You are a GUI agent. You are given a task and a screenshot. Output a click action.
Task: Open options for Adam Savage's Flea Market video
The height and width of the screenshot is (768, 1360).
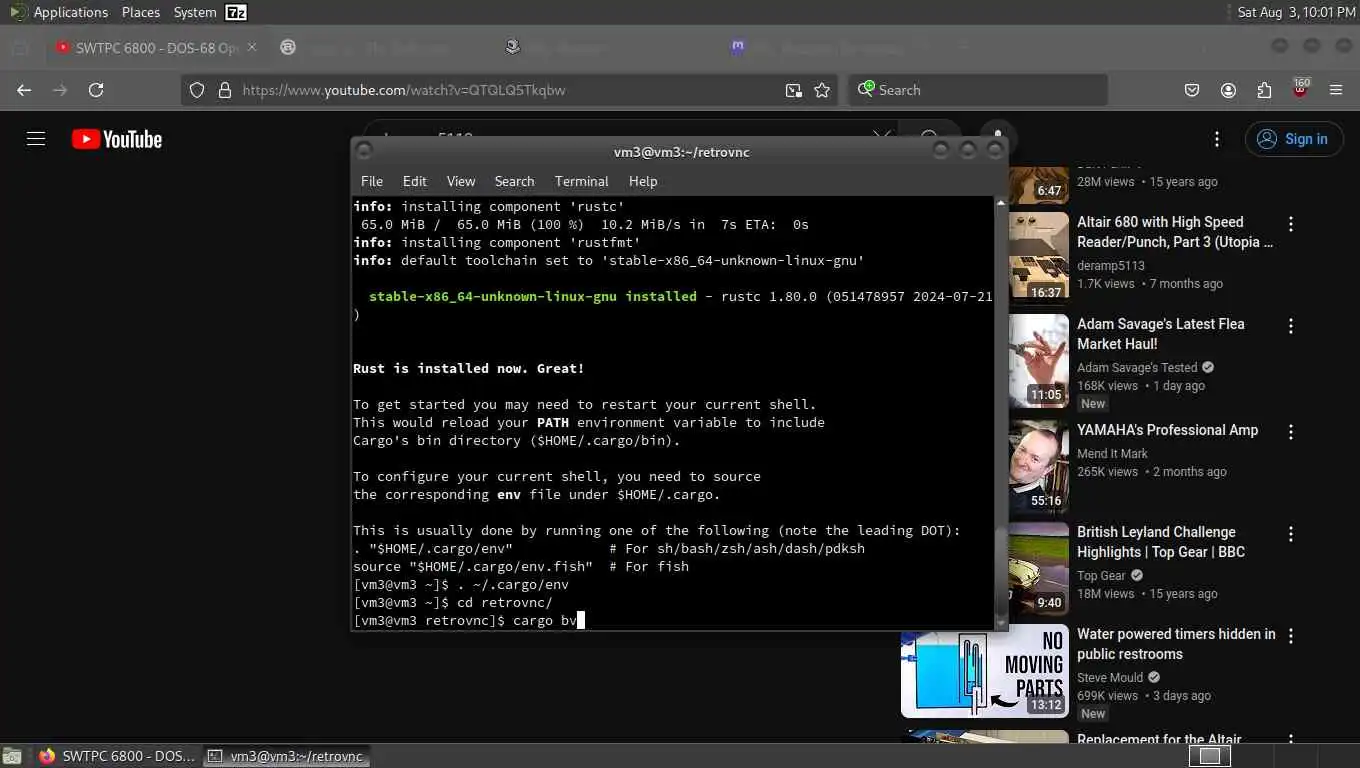1291,326
